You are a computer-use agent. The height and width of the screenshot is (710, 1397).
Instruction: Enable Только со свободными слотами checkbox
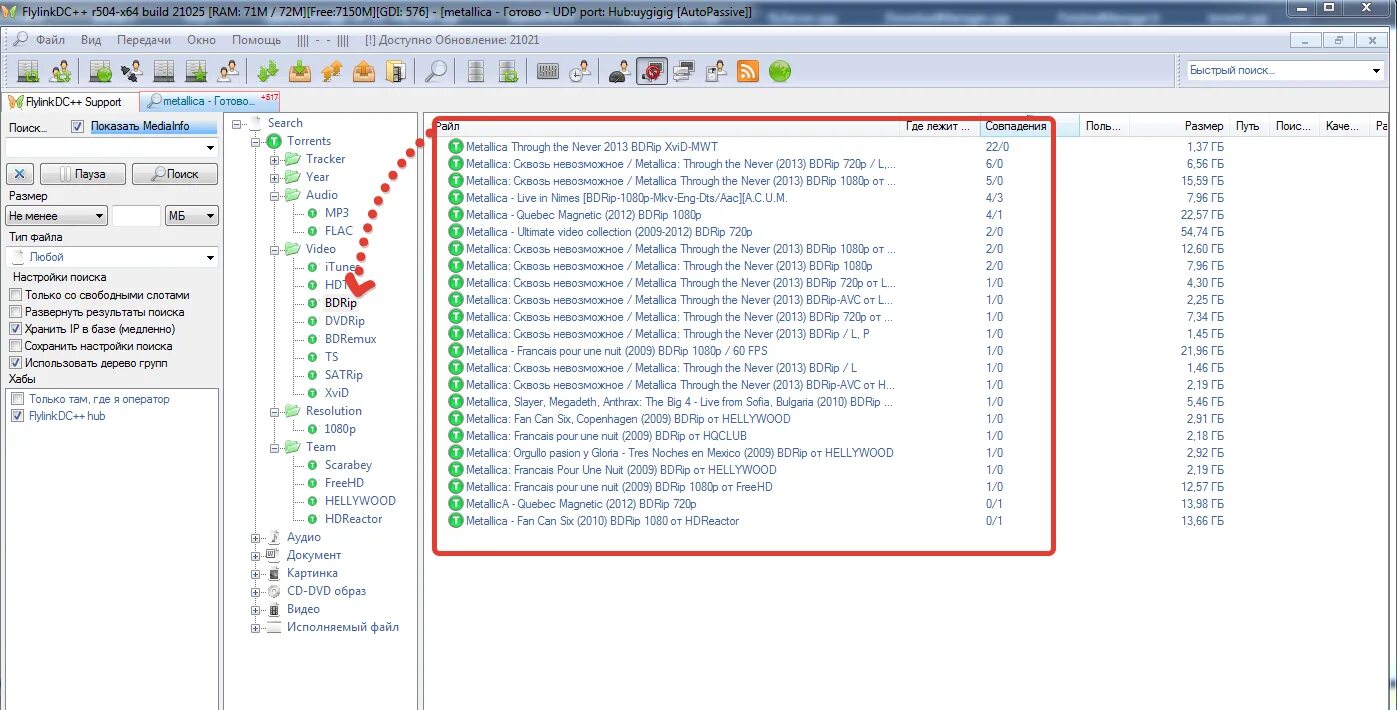pyautogui.click(x=15, y=295)
